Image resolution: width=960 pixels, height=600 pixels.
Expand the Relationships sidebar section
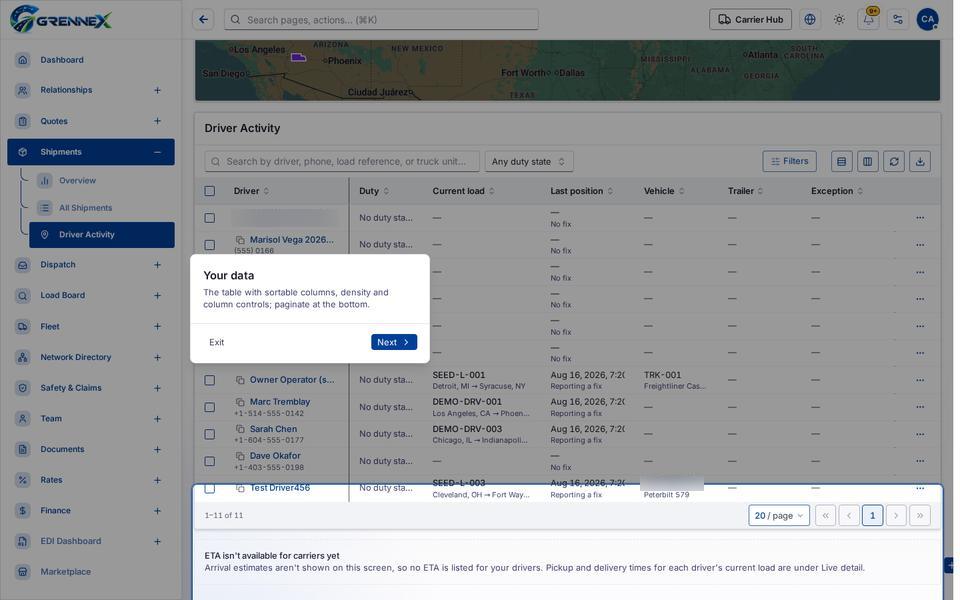[x=157, y=90]
